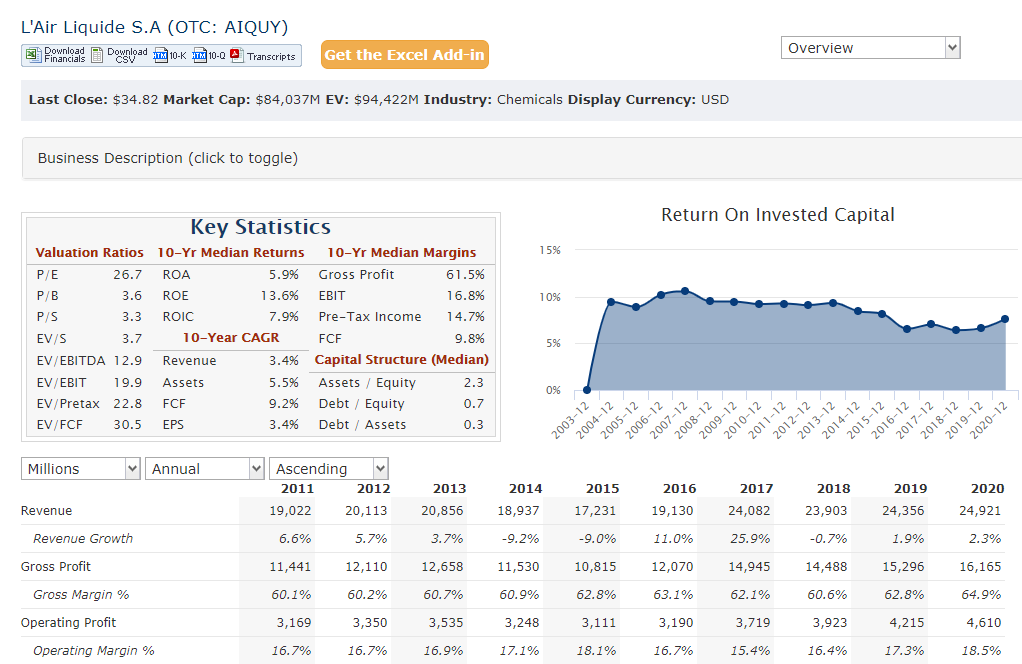Screen dimensions: 1022x664
Task: Click the P/E value 26.7
Action: click(x=128, y=275)
